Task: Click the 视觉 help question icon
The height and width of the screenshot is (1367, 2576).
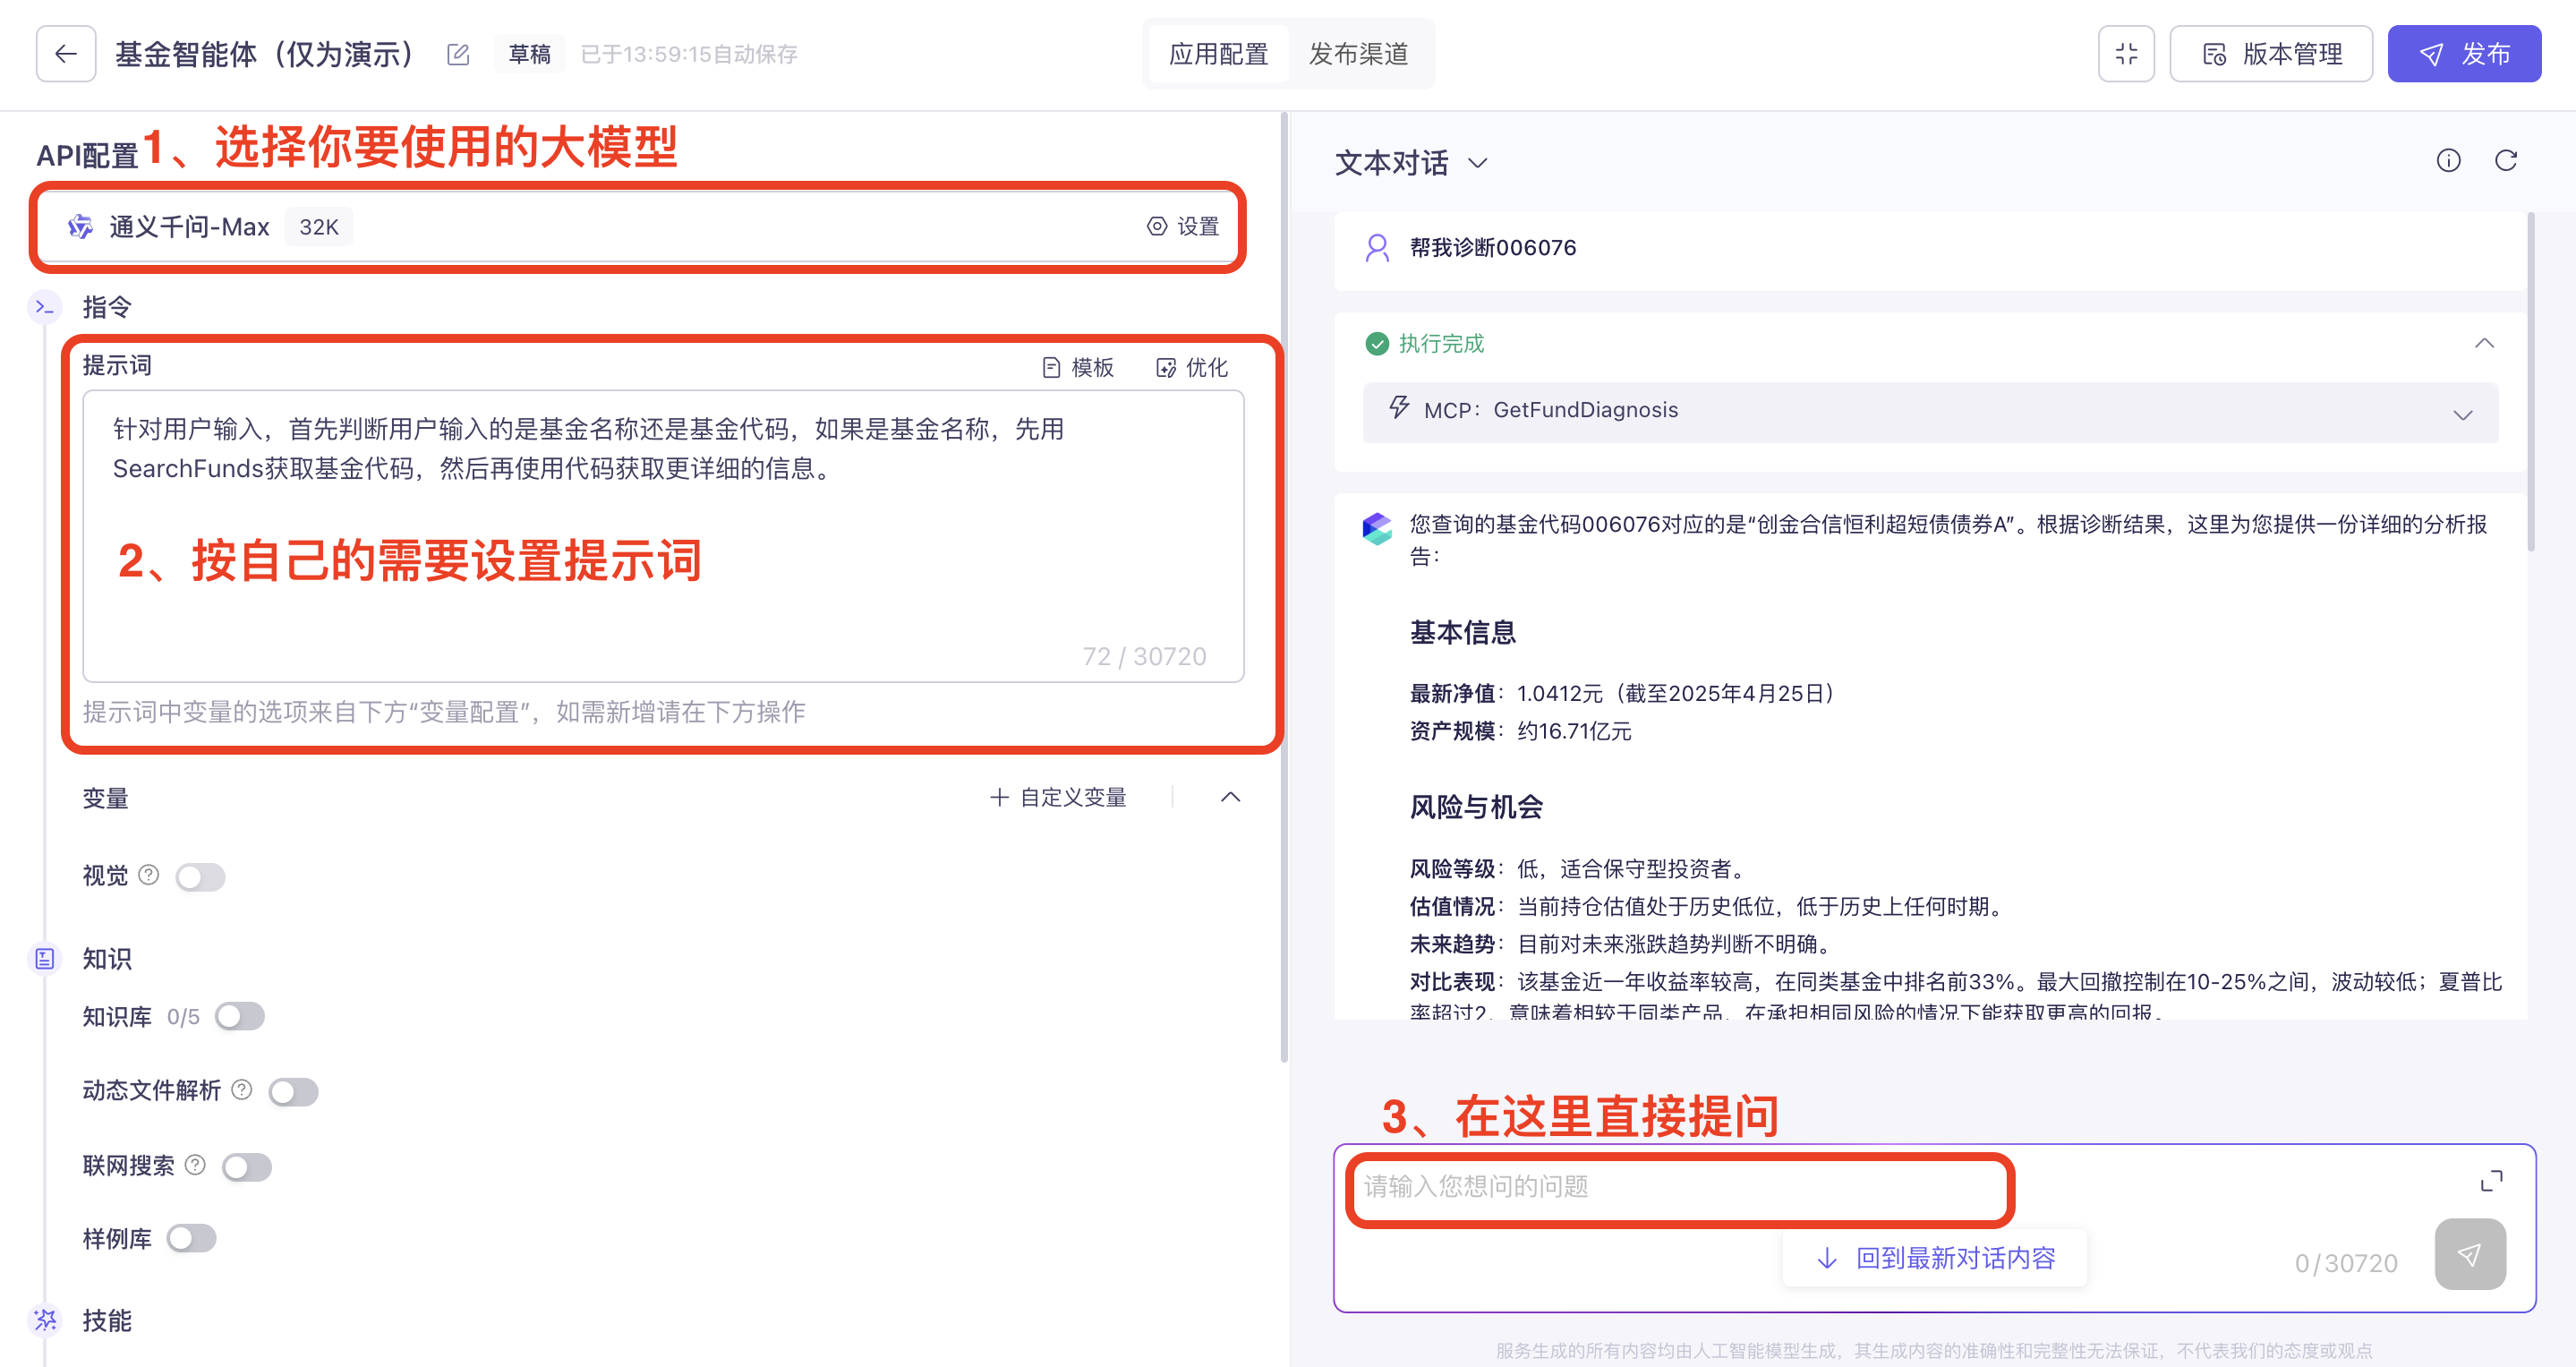Action: click(x=149, y=875)
